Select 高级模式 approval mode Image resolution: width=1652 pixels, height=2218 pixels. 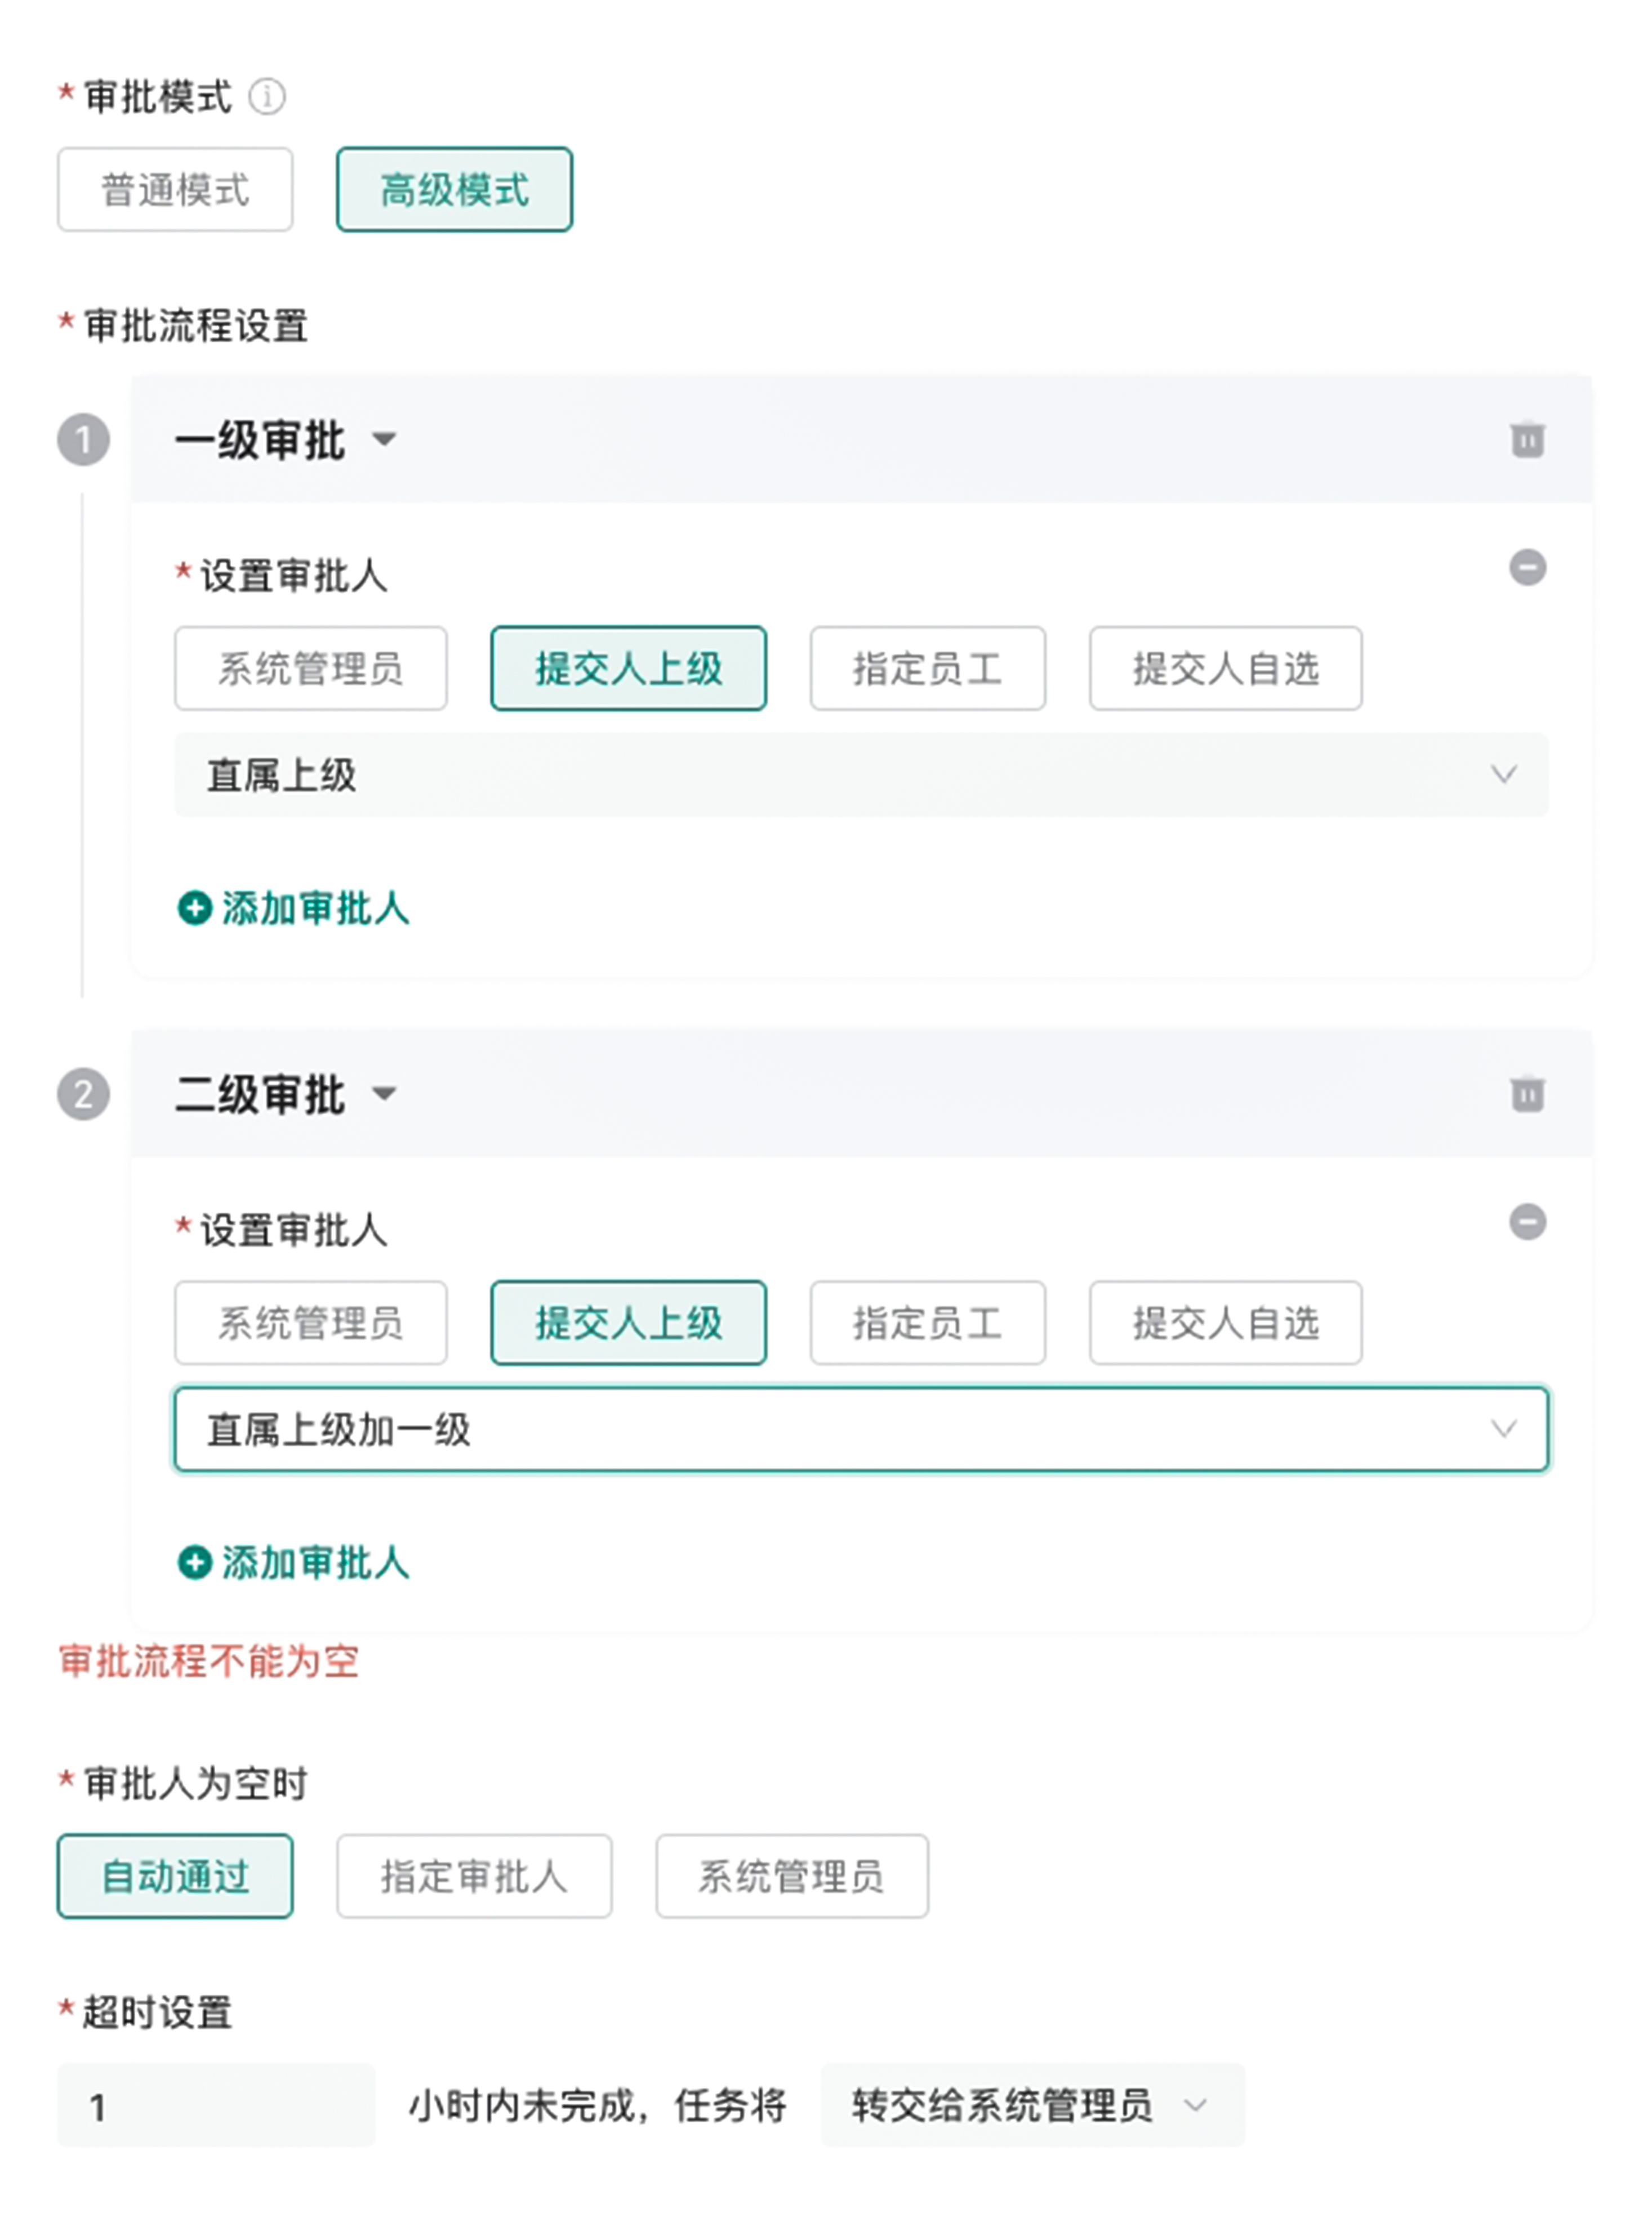[454, 190]
